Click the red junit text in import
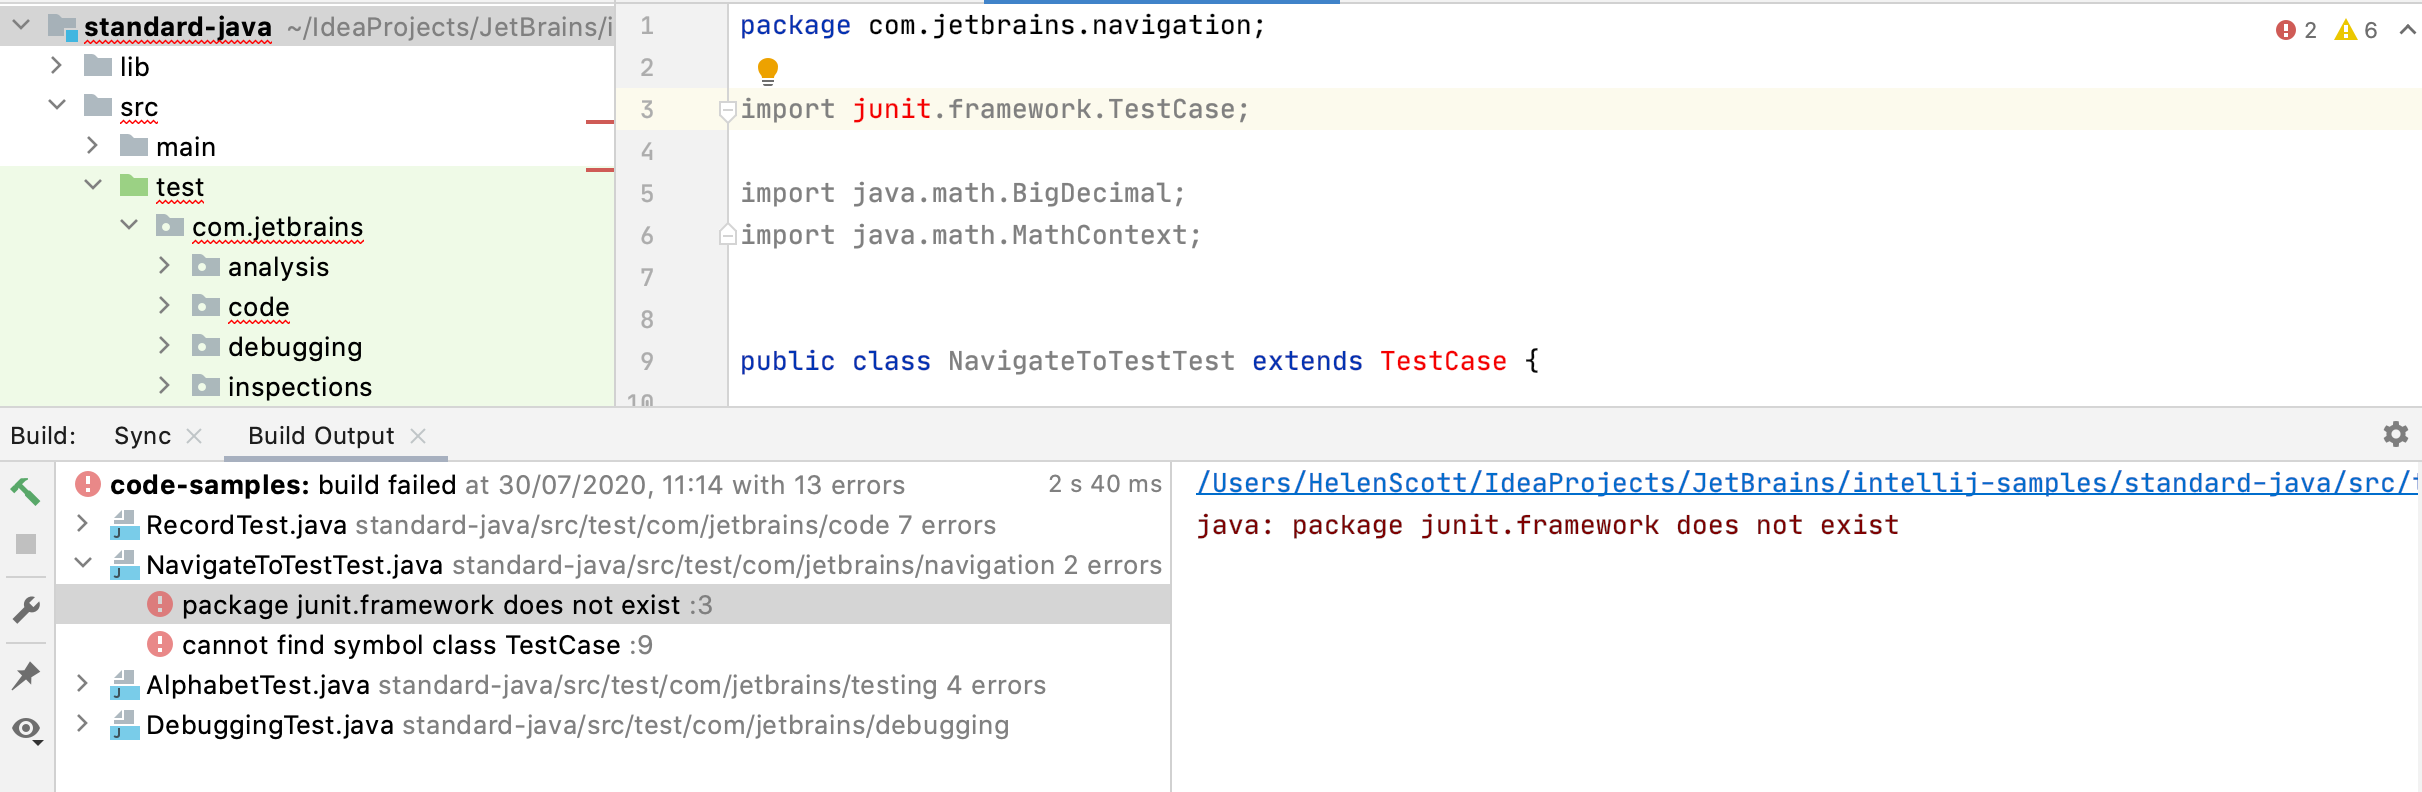Screen dimensions: 2422x792 891,109
